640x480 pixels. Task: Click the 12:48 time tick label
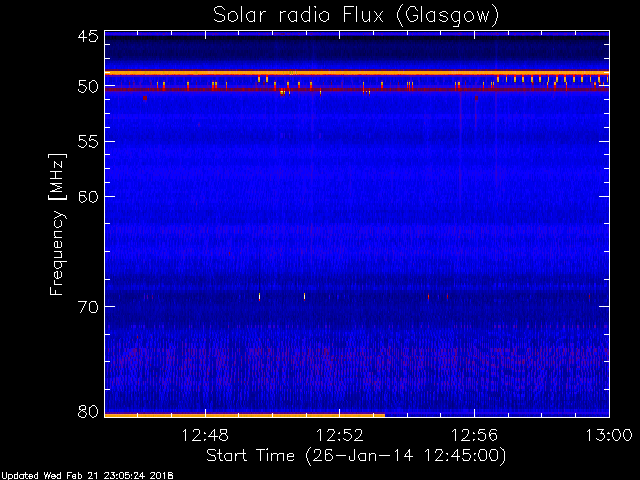coord(205,435)
